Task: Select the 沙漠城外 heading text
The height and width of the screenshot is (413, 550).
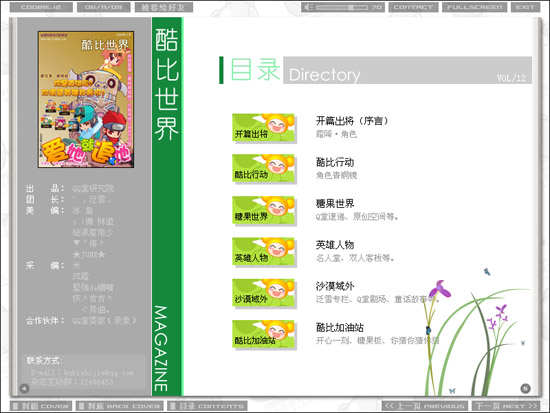Action: tap(335, 286)
